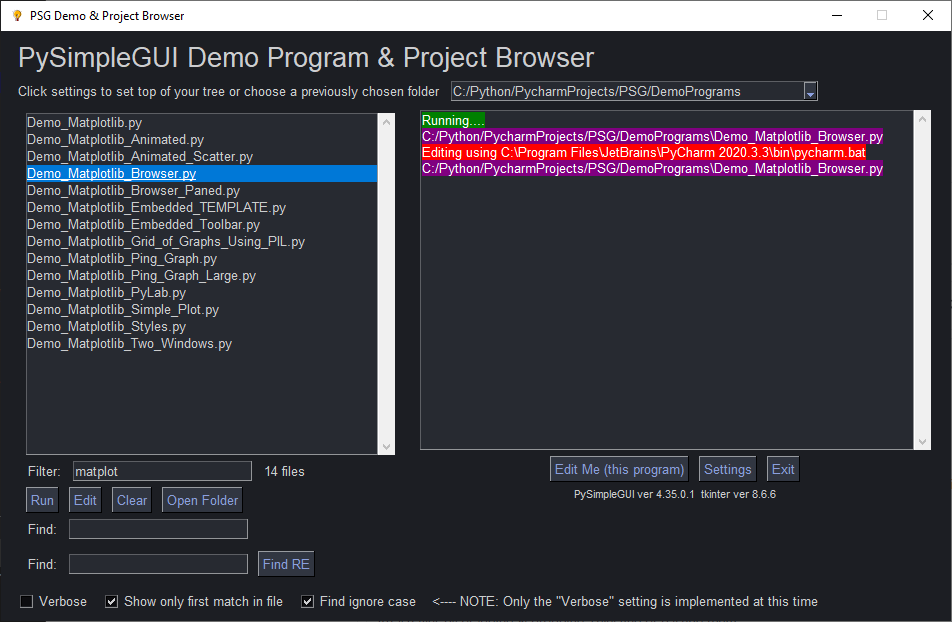The image size is (952, 622).
Task: Click the Edit button
Action: pyautogui.click(x=84, y=499)
